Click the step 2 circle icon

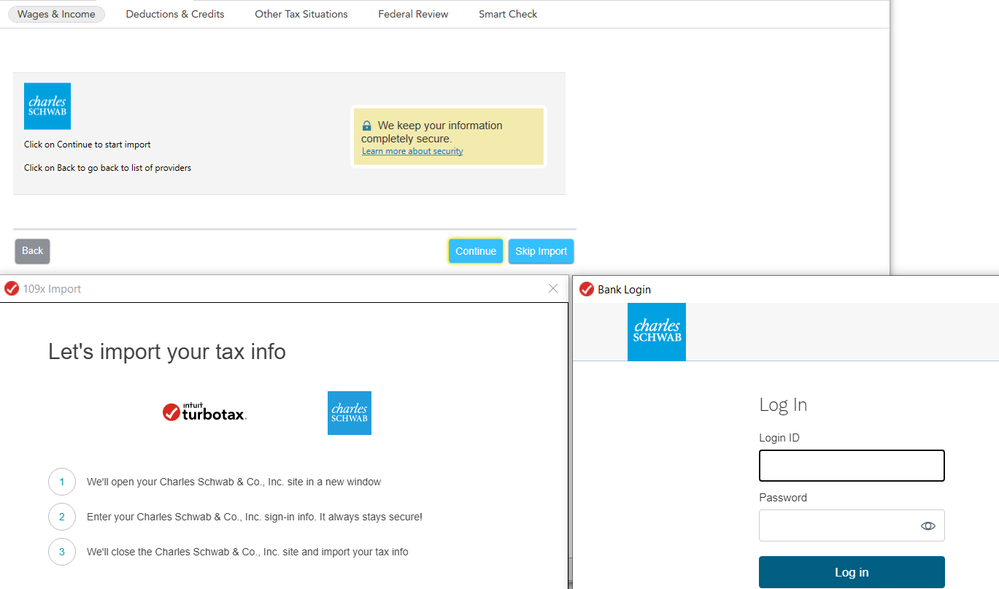(x=62, y=517)
